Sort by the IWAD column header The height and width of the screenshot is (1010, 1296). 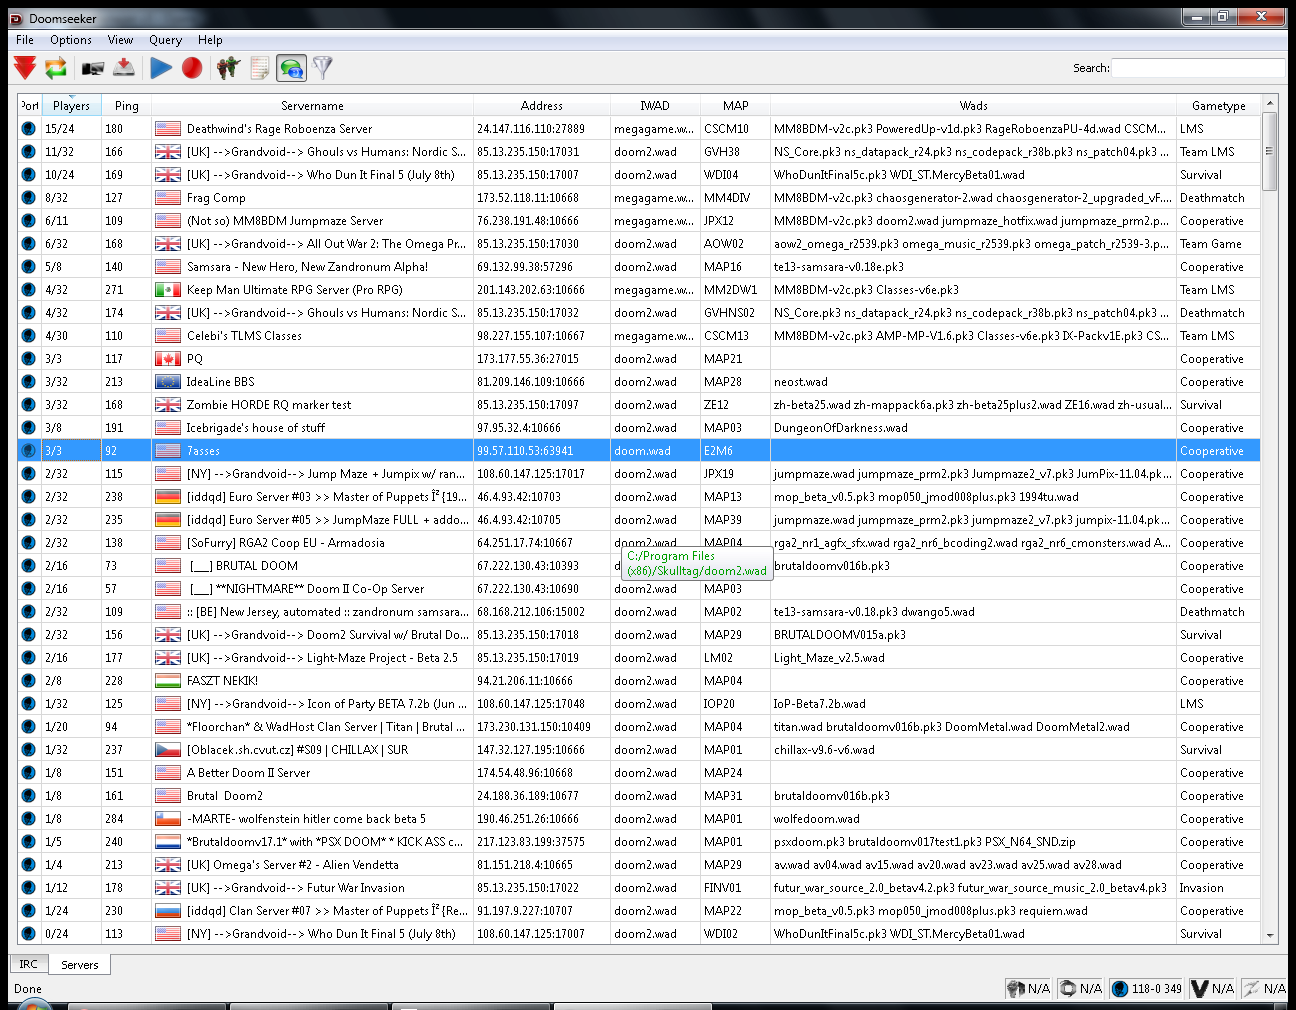click(655, 105)
